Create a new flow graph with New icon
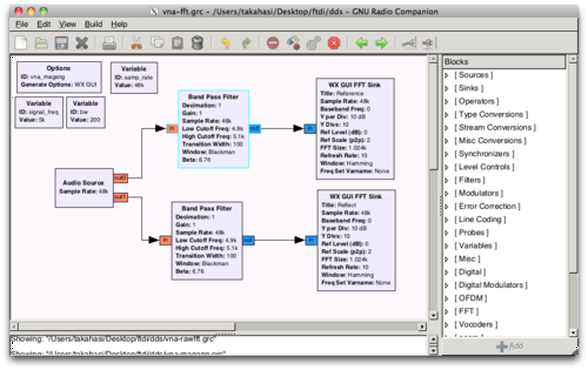 coord(21,43)
